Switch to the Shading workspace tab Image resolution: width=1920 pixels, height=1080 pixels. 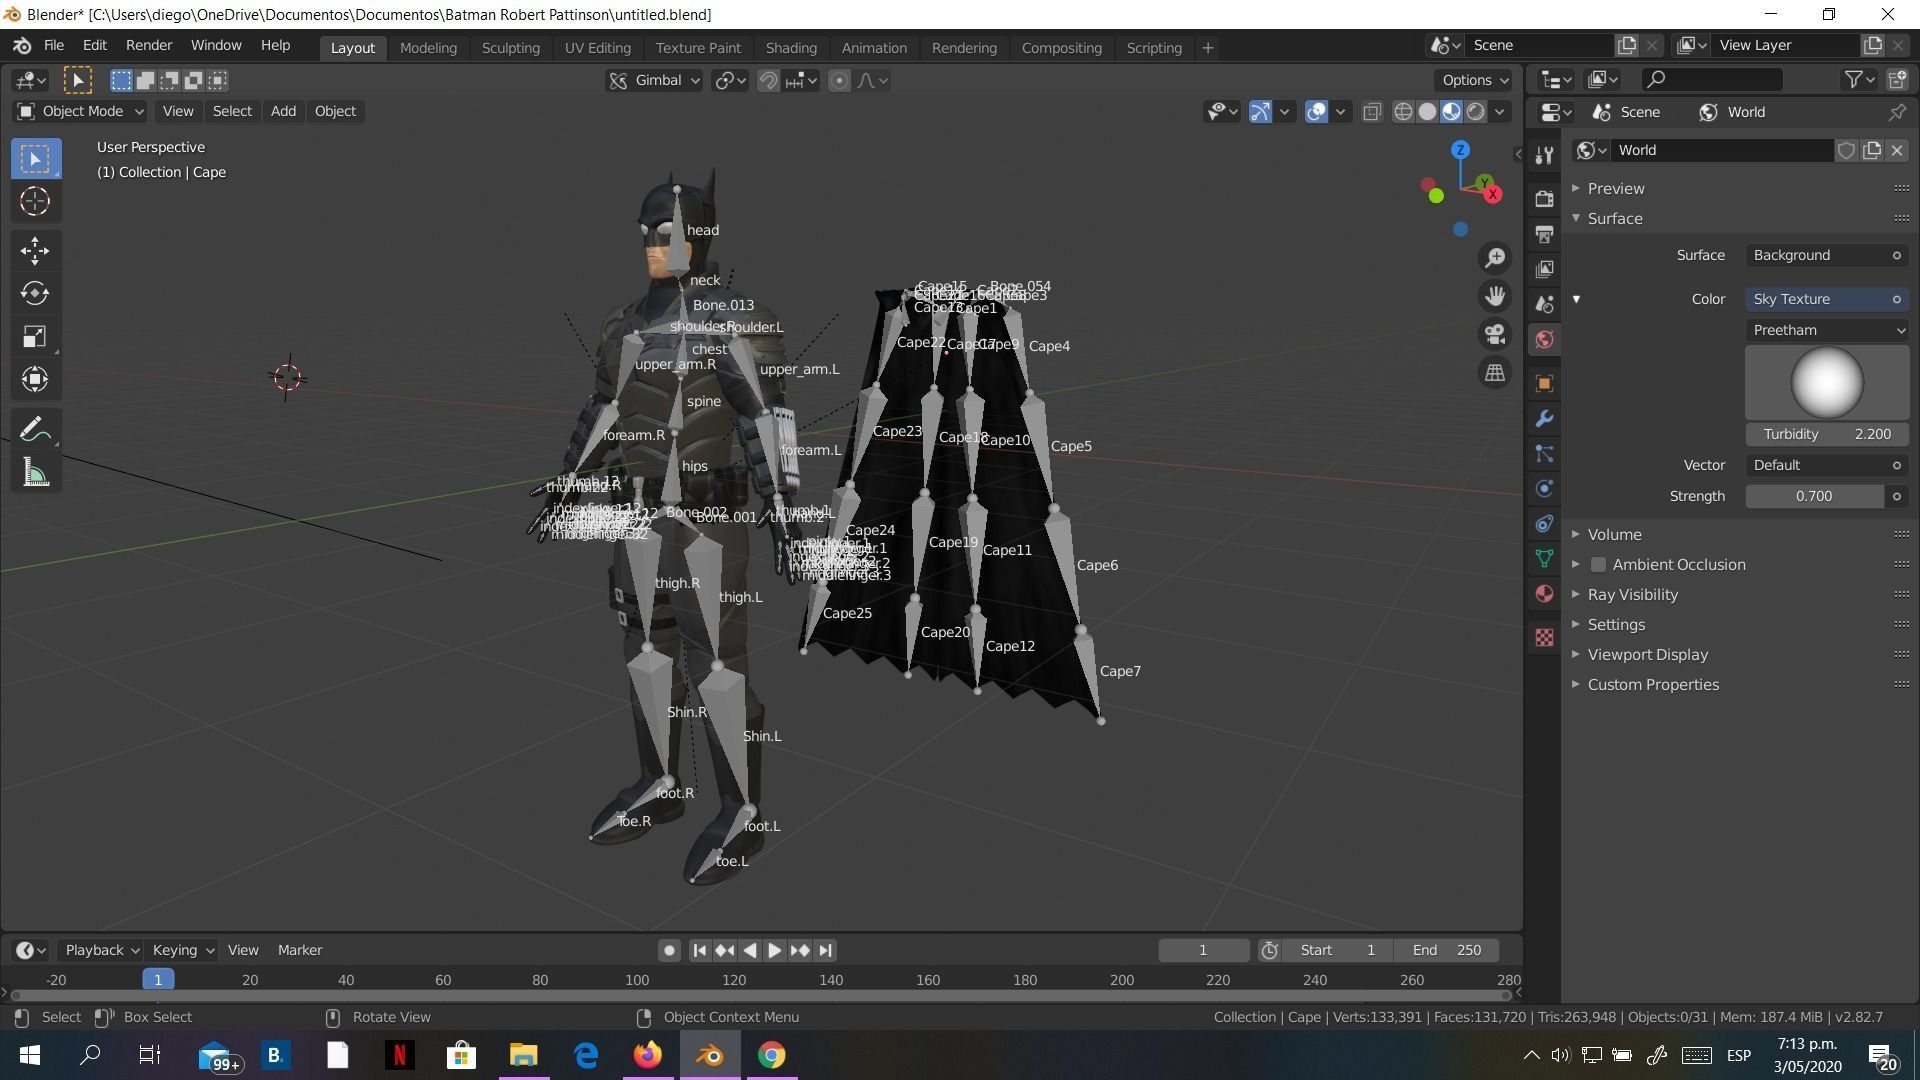791,48
